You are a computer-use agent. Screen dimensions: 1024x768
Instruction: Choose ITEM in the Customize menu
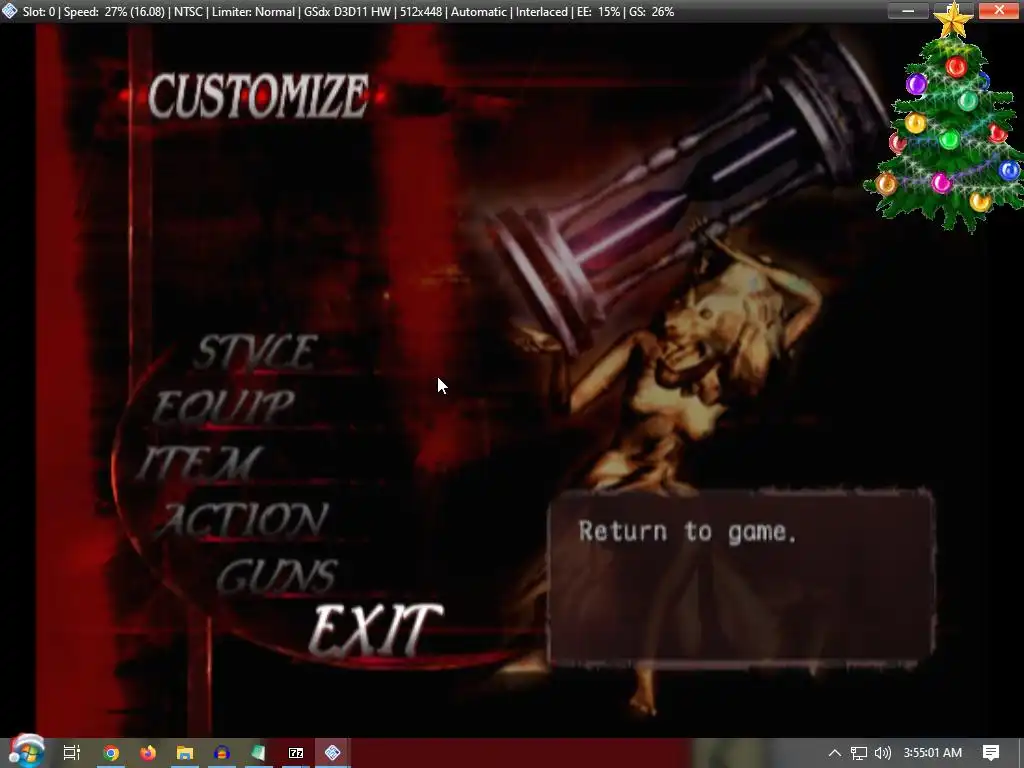pos(199,463)
